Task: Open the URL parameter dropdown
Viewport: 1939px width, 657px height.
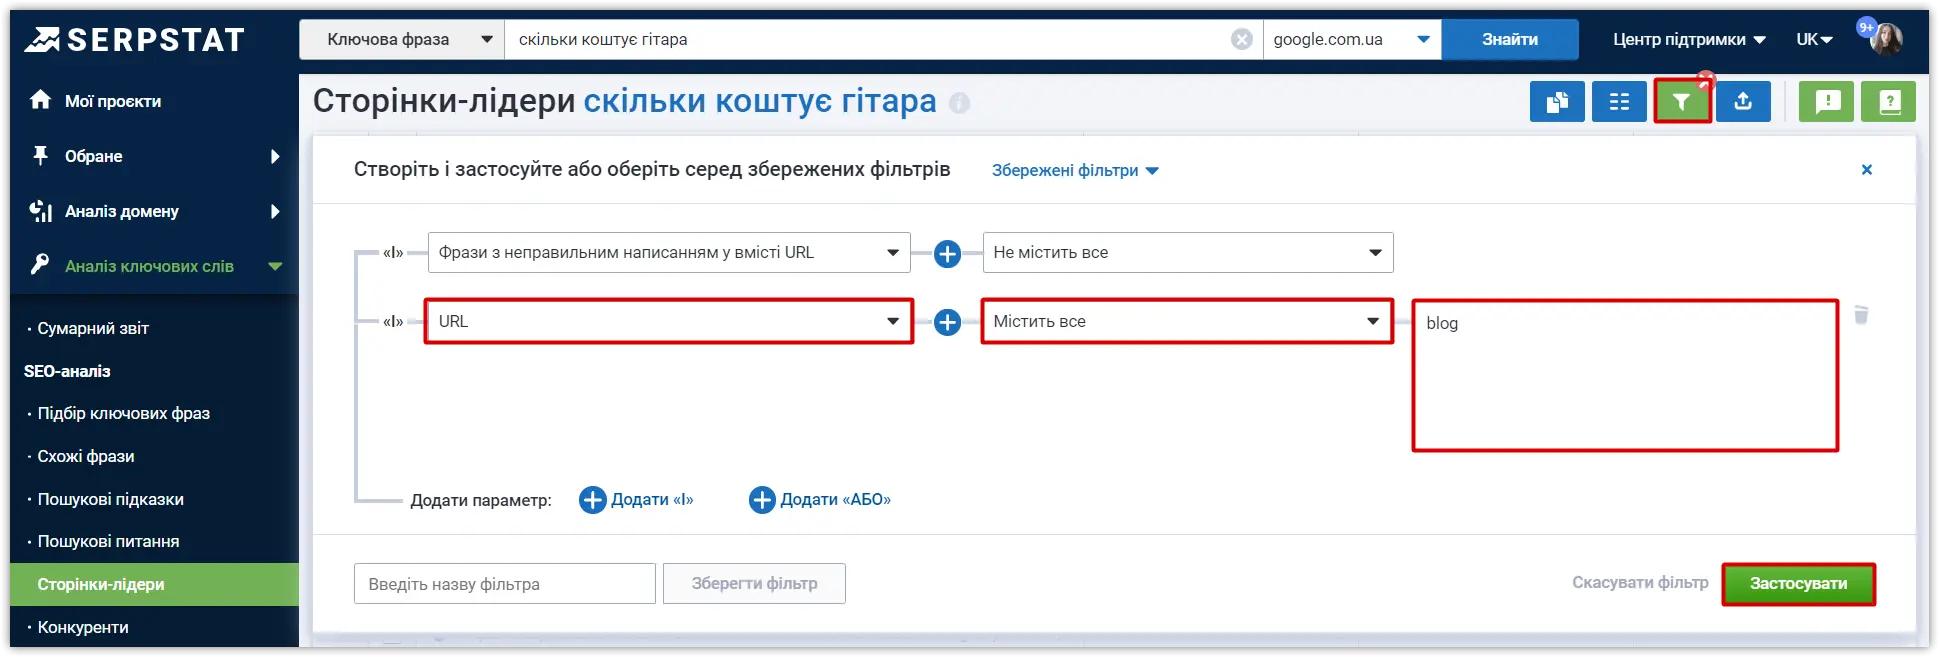Action: pyautogui.click(x=669, y=322)
